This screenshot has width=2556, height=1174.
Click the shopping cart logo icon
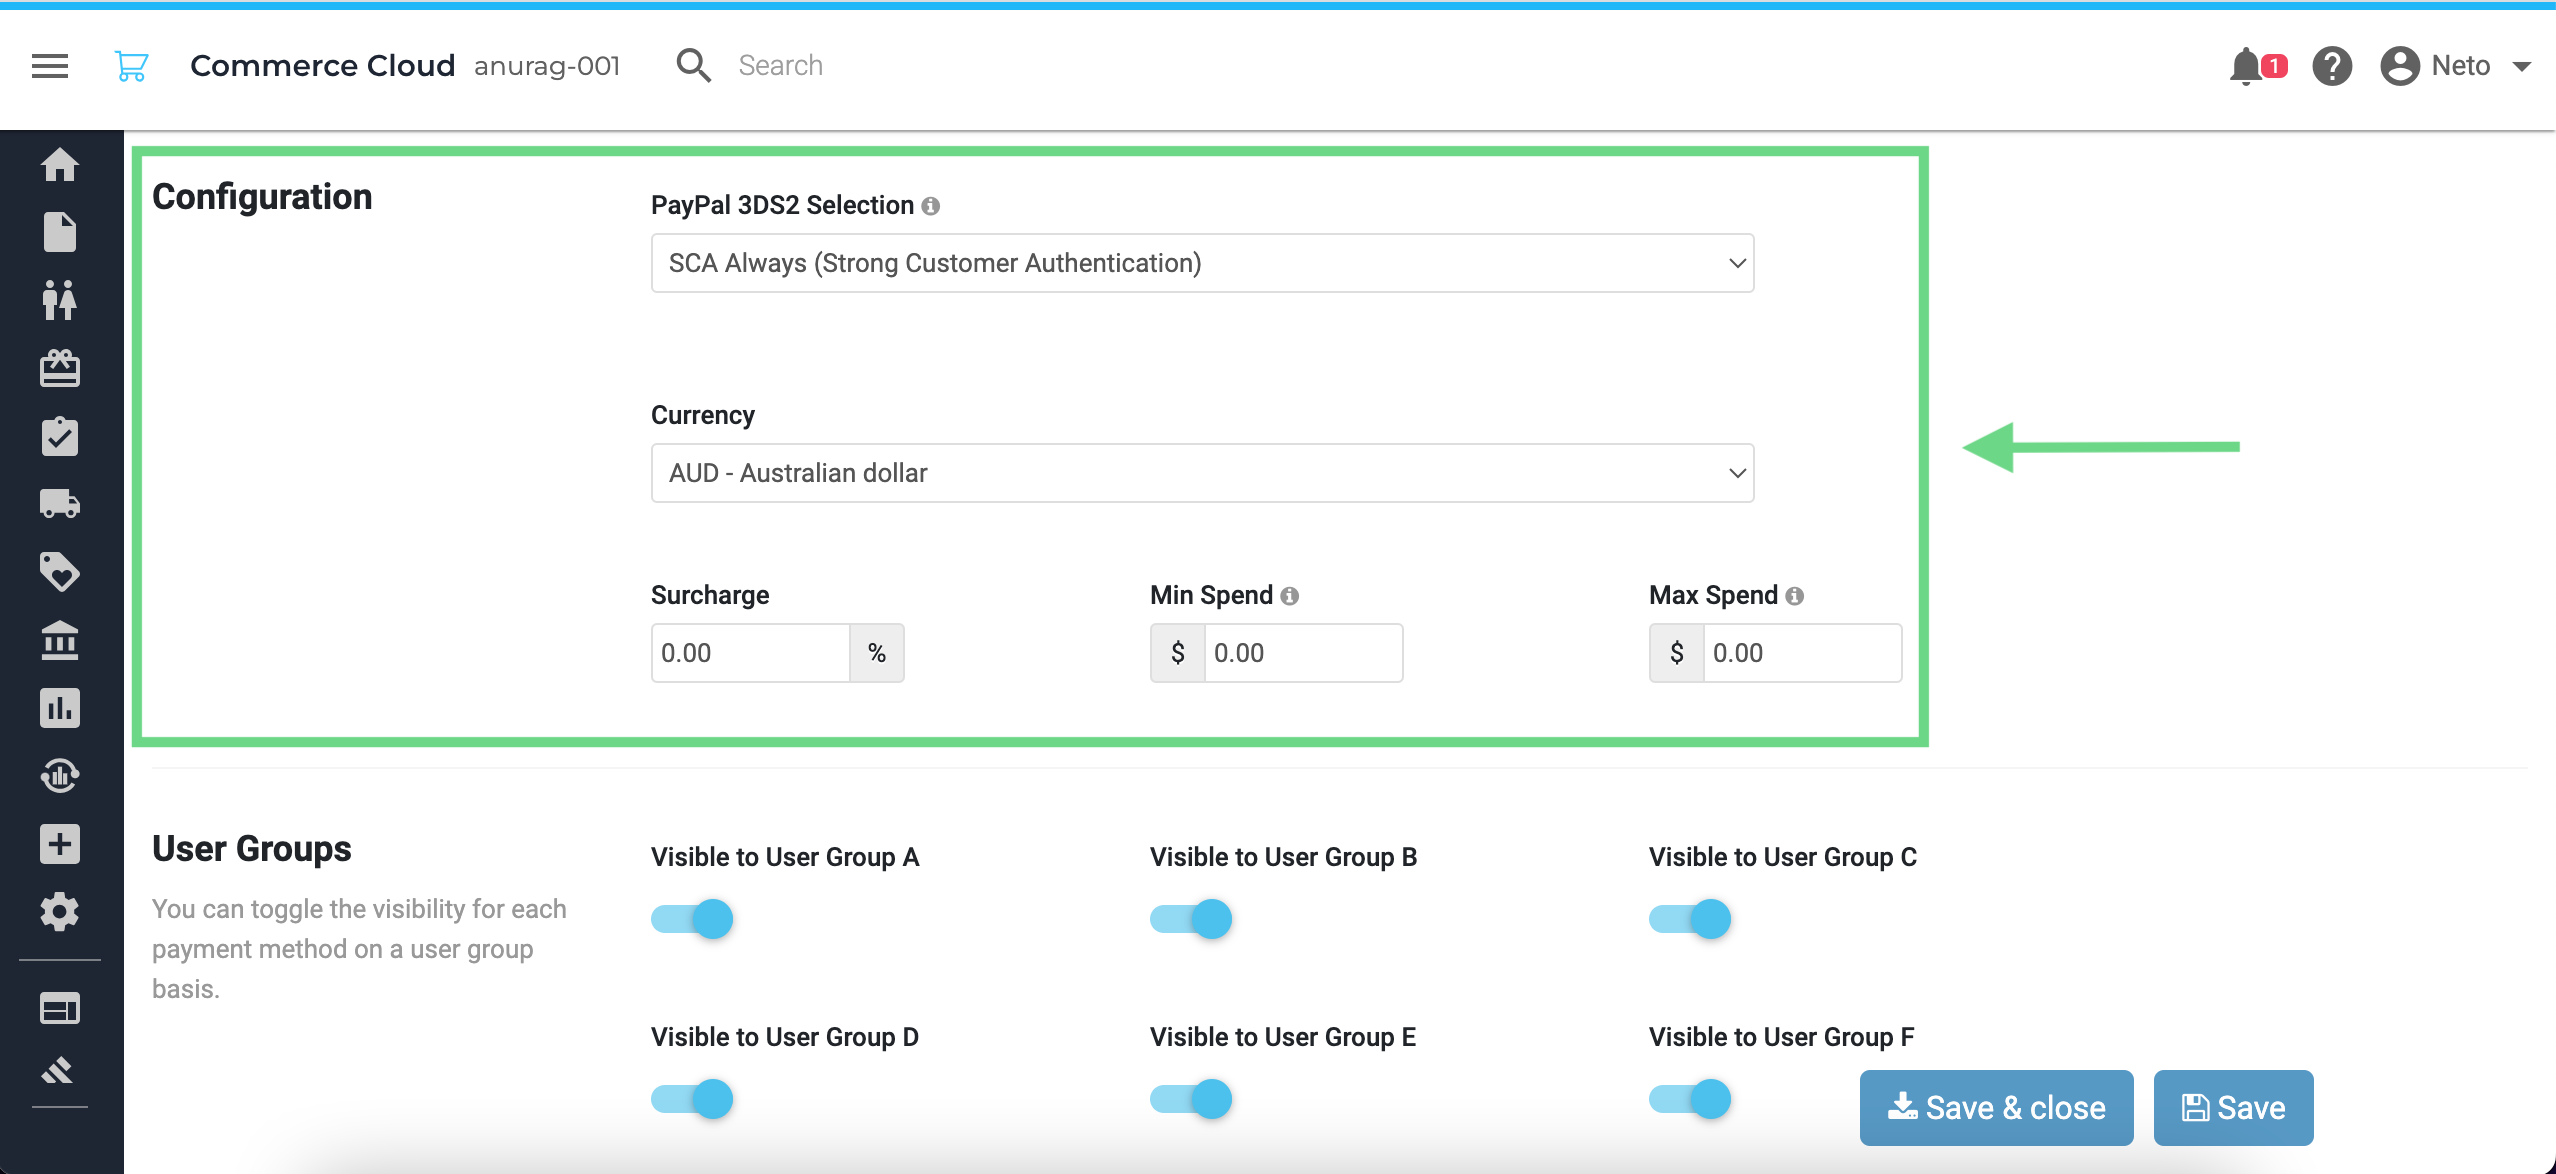tap(131, 66)
